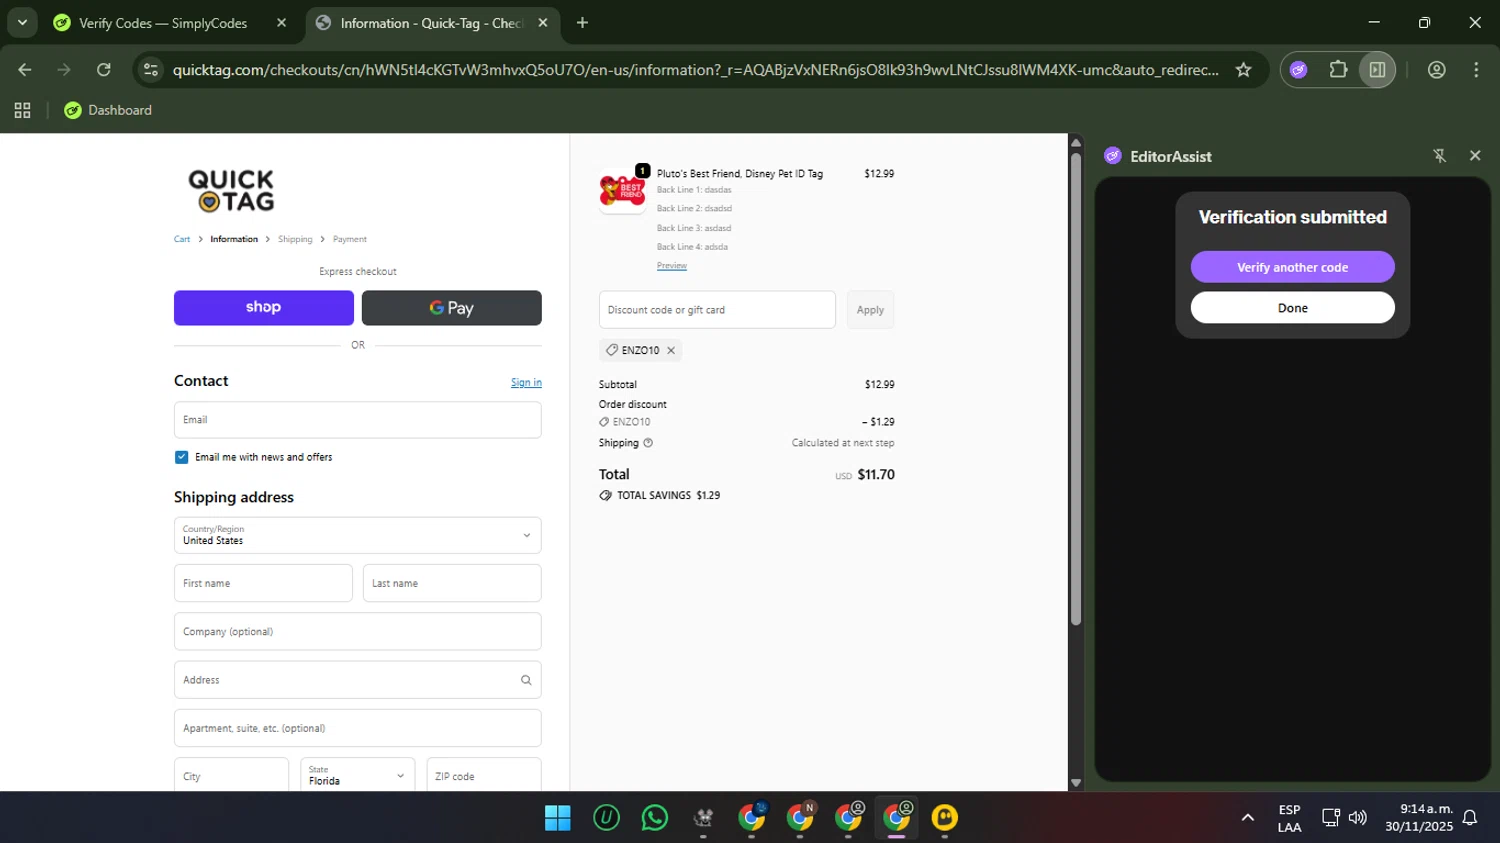Open the green U app in taskbar

pyautogui.click(x=606, y=818)
